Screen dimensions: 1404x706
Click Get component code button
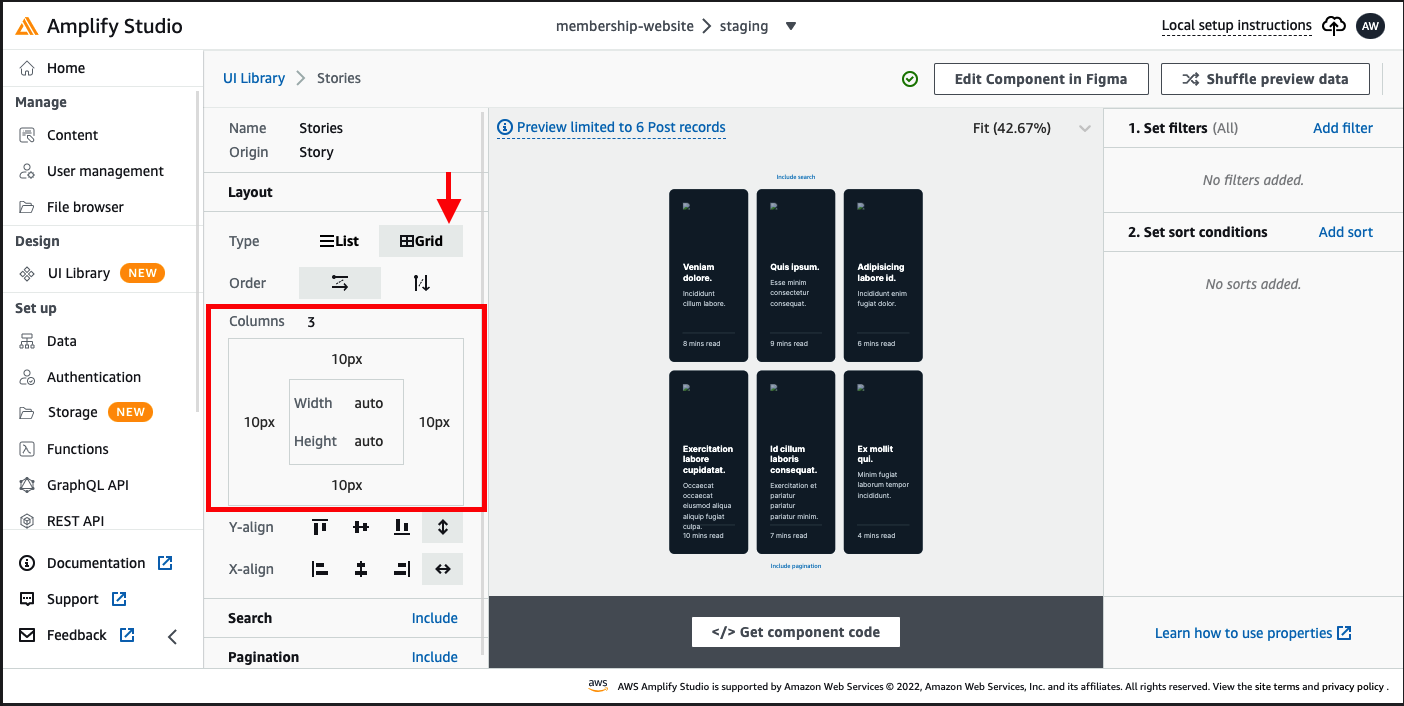pyautogui.click(x=795, y=632)
